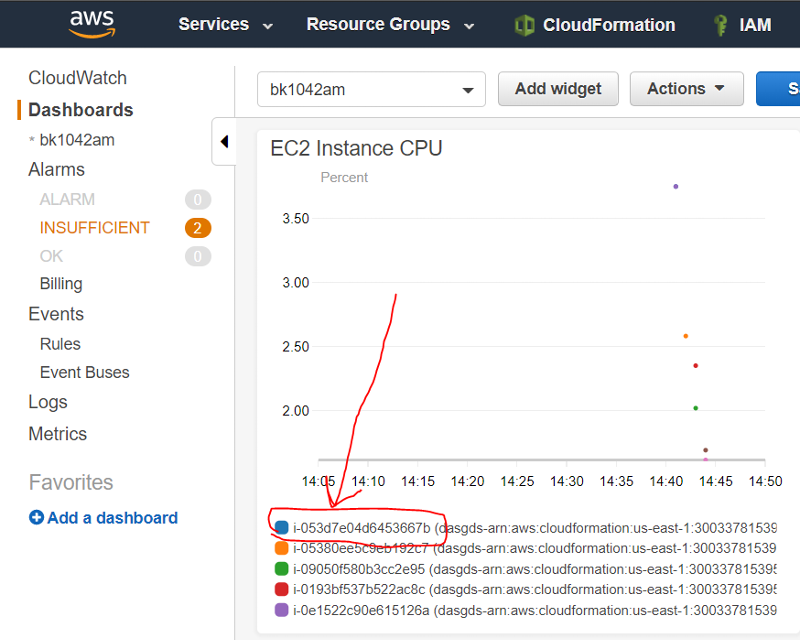Filter alarms by the ALARM state
800x640 pixels.
tap(67, 199)
